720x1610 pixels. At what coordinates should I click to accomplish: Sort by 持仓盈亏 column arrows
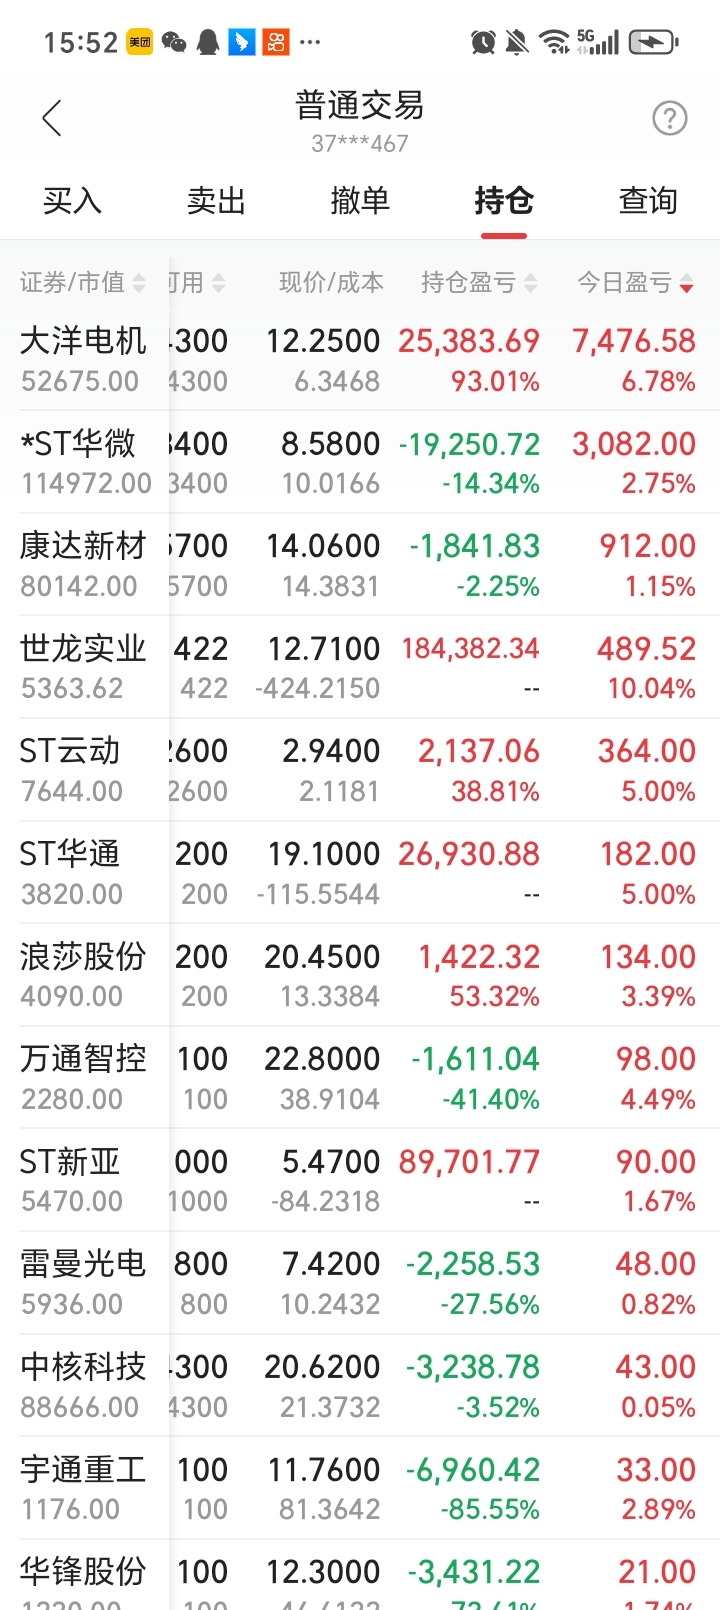(531, 283)
